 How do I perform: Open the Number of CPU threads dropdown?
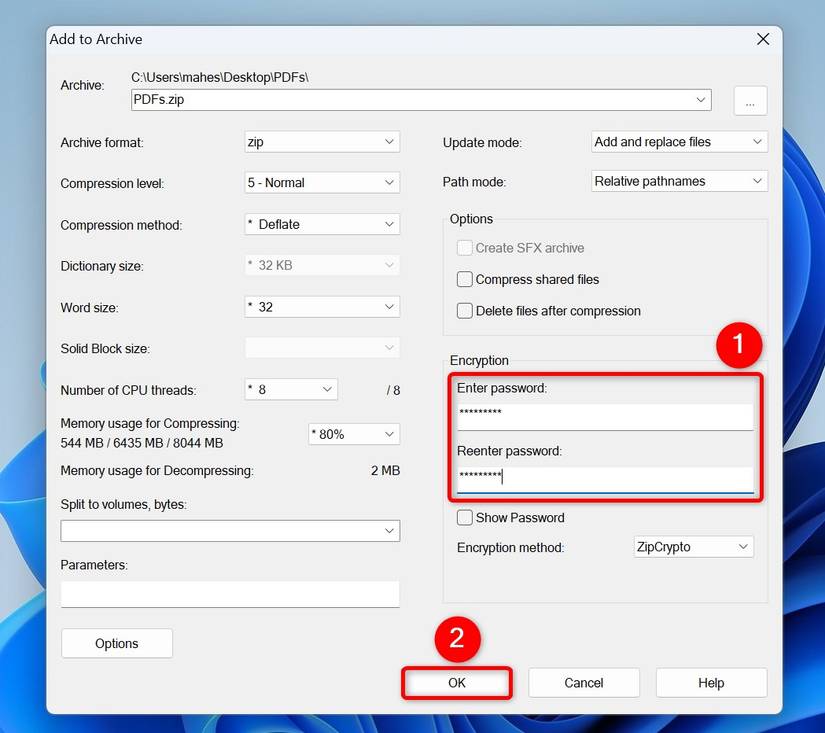291,389
